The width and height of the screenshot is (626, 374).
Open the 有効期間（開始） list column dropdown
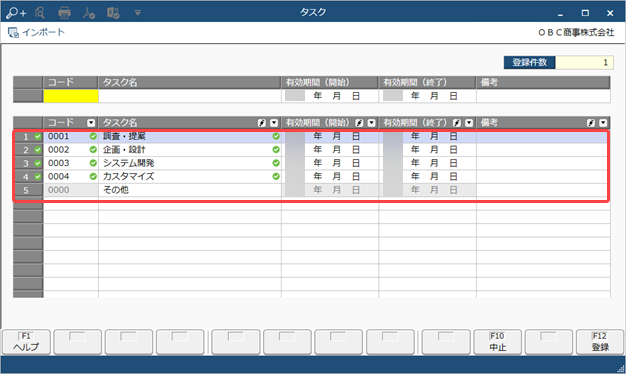click(x=371, y=123)
